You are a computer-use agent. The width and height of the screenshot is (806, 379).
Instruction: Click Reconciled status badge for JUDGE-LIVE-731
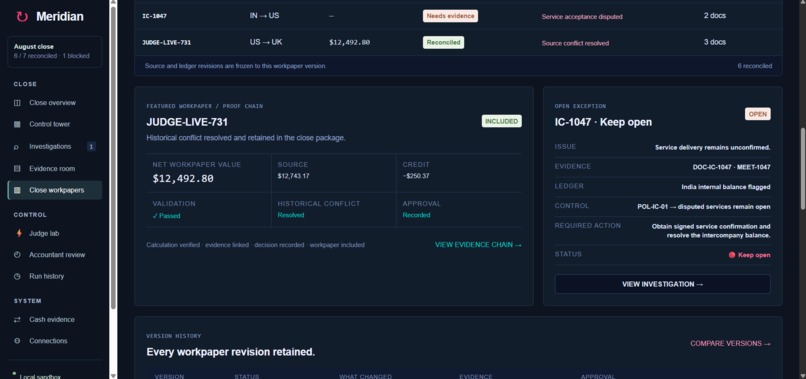443,43
